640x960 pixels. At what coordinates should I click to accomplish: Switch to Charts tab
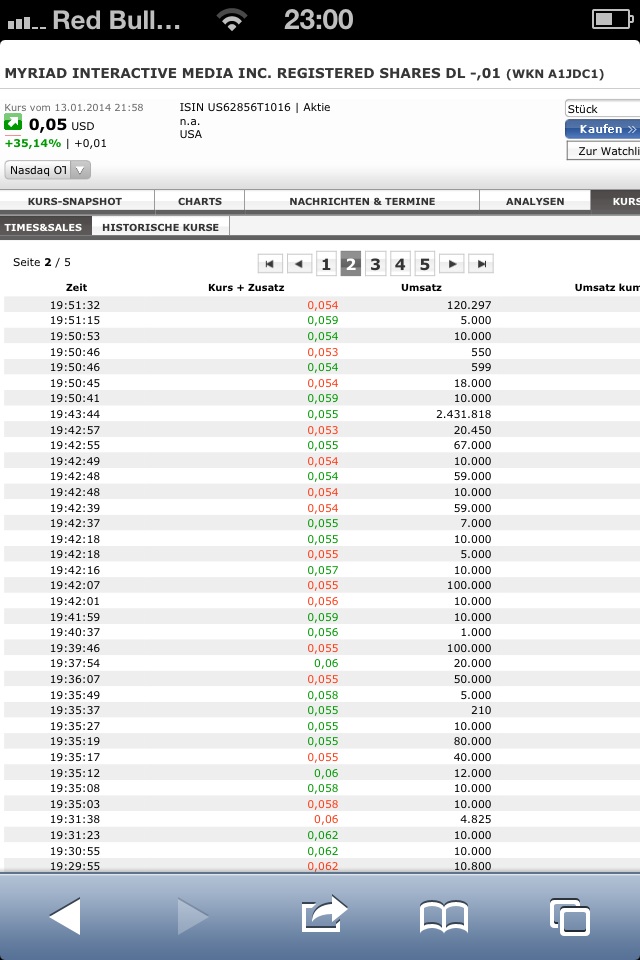tap(200, 201)
